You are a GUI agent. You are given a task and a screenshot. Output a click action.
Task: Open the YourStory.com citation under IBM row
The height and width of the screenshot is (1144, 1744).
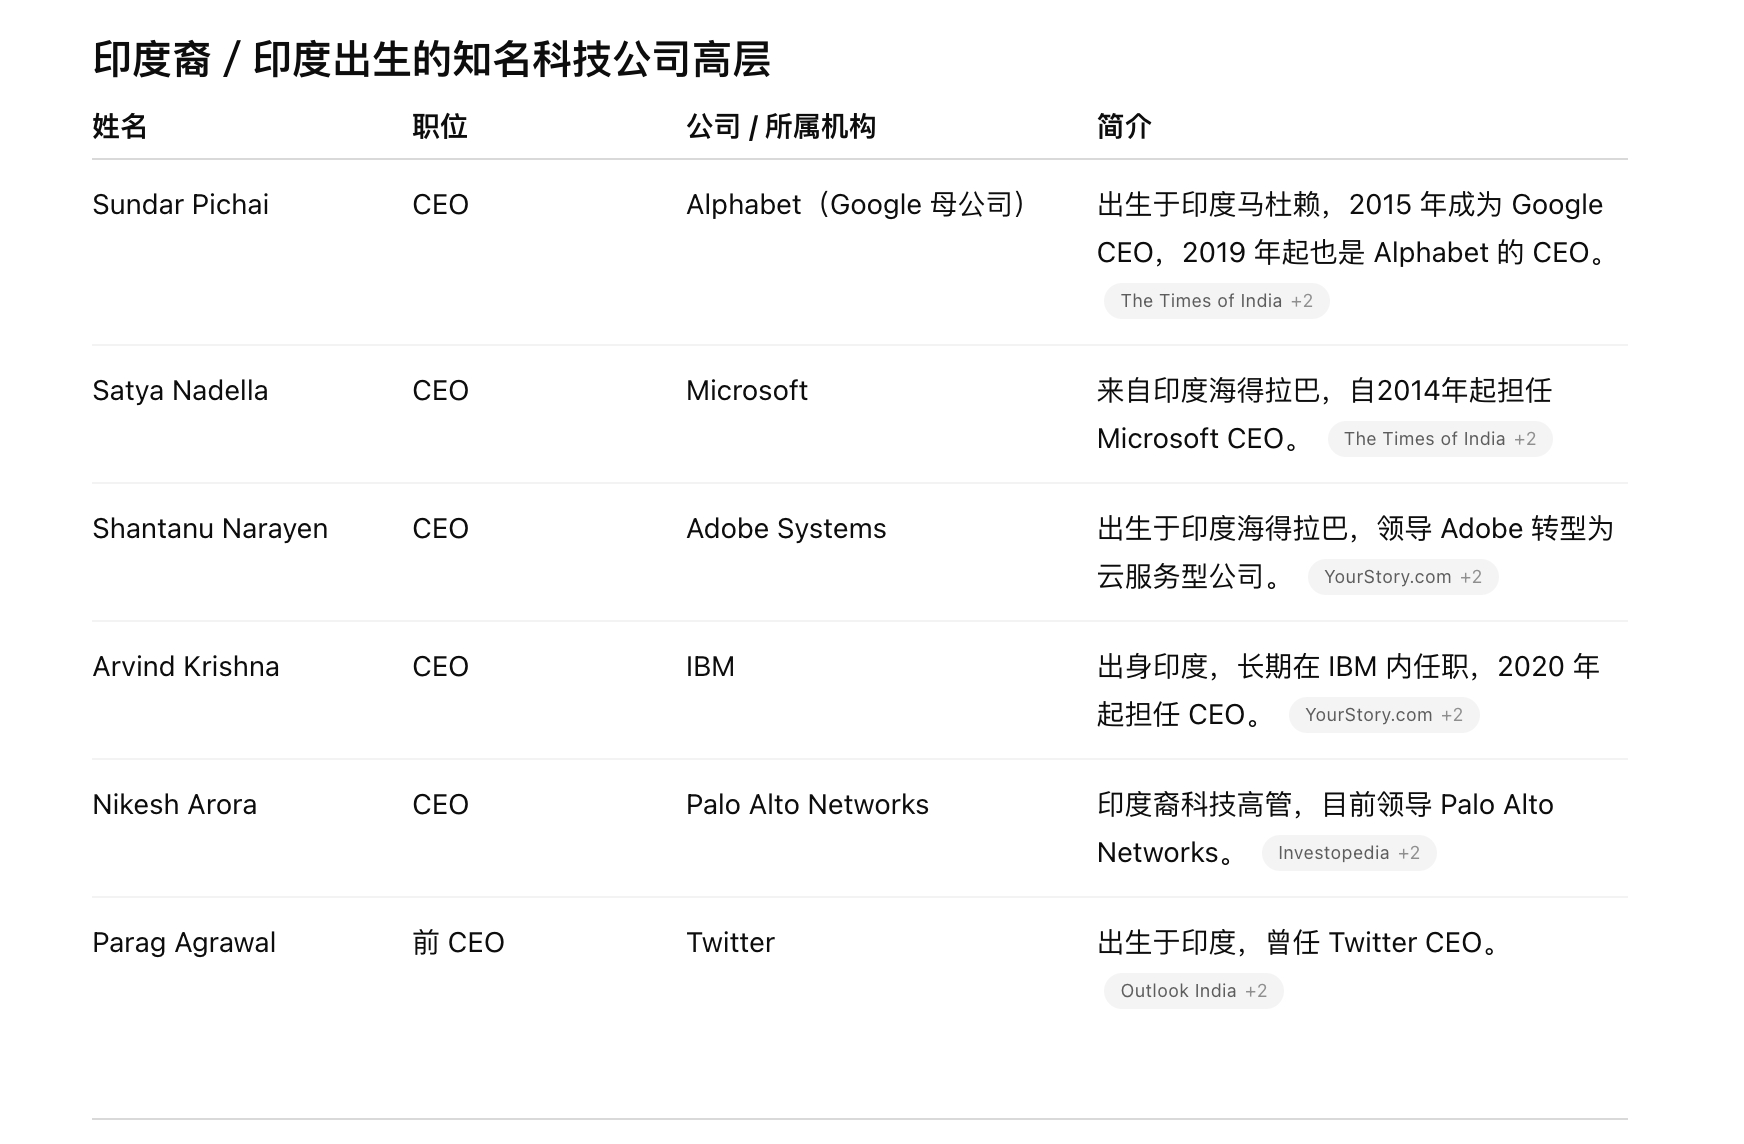pyautogui.click(x=1384, y=715)
